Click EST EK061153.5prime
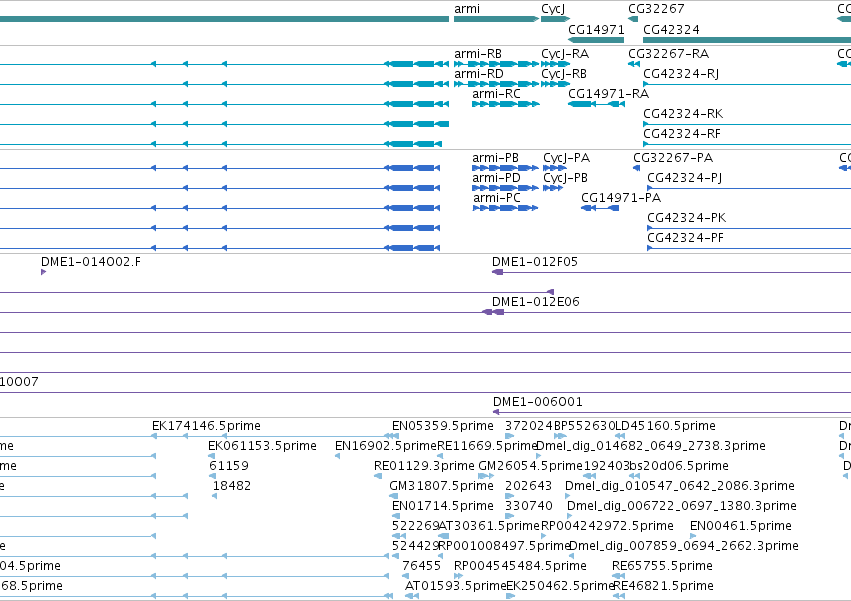This screenshot has height=601, width=851. 262,446
